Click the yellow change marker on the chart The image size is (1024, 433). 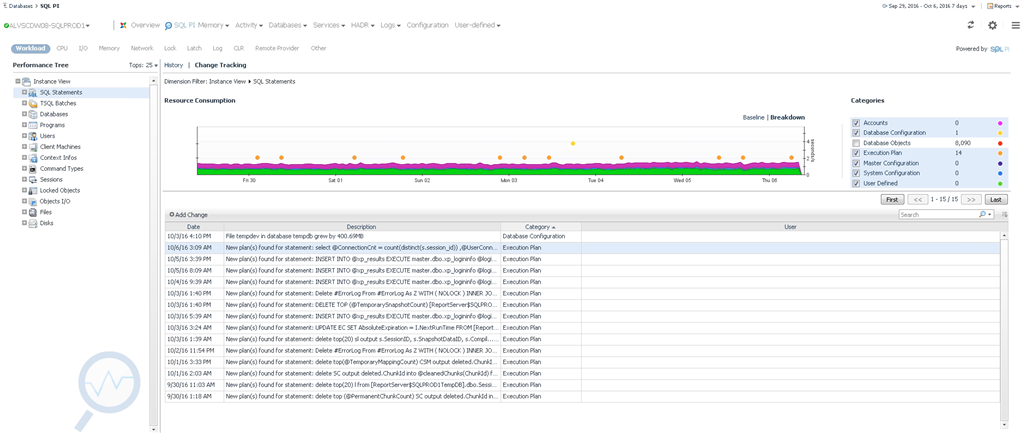coord(573,143)
